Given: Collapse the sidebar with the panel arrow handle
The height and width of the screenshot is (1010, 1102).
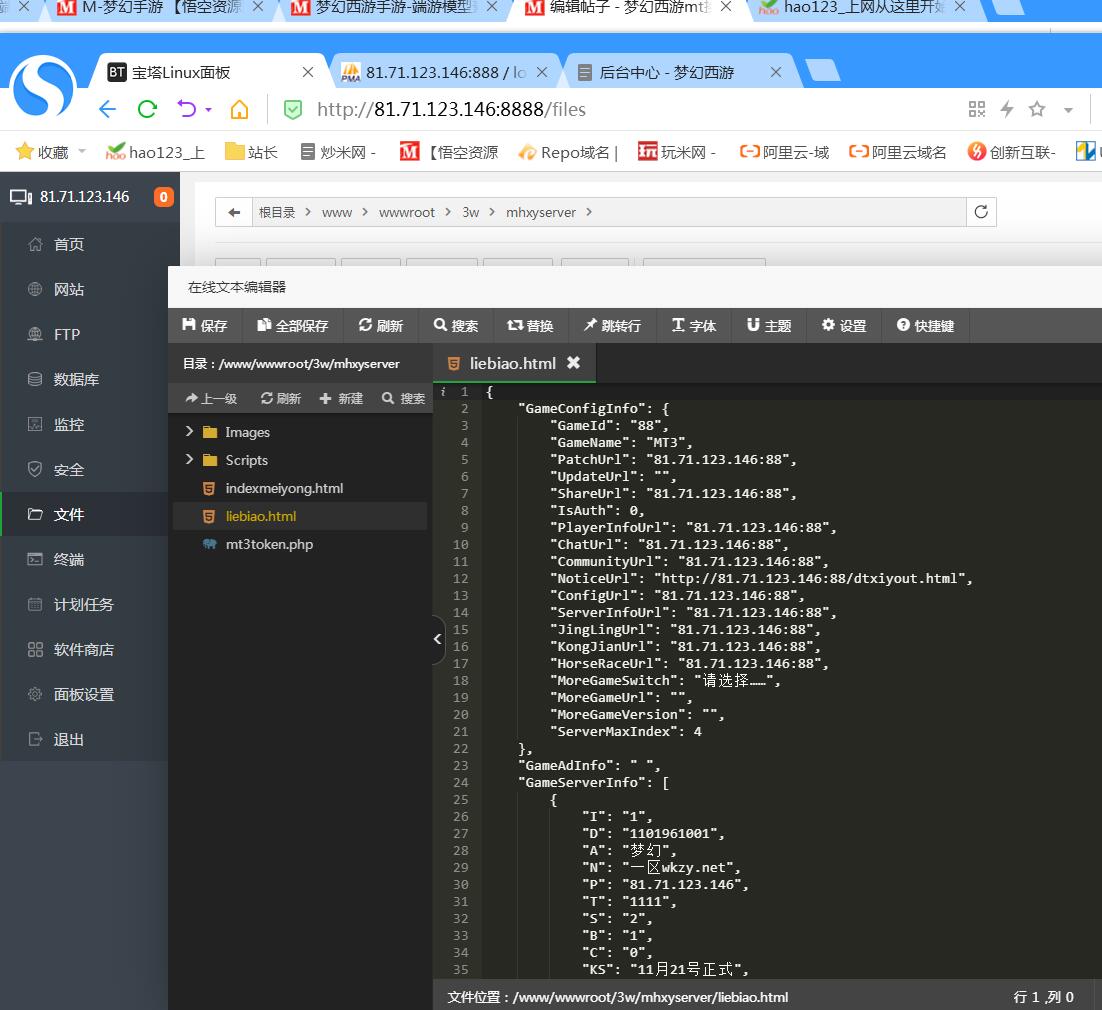Looking at the screenshot, I should tap(438, 640).
